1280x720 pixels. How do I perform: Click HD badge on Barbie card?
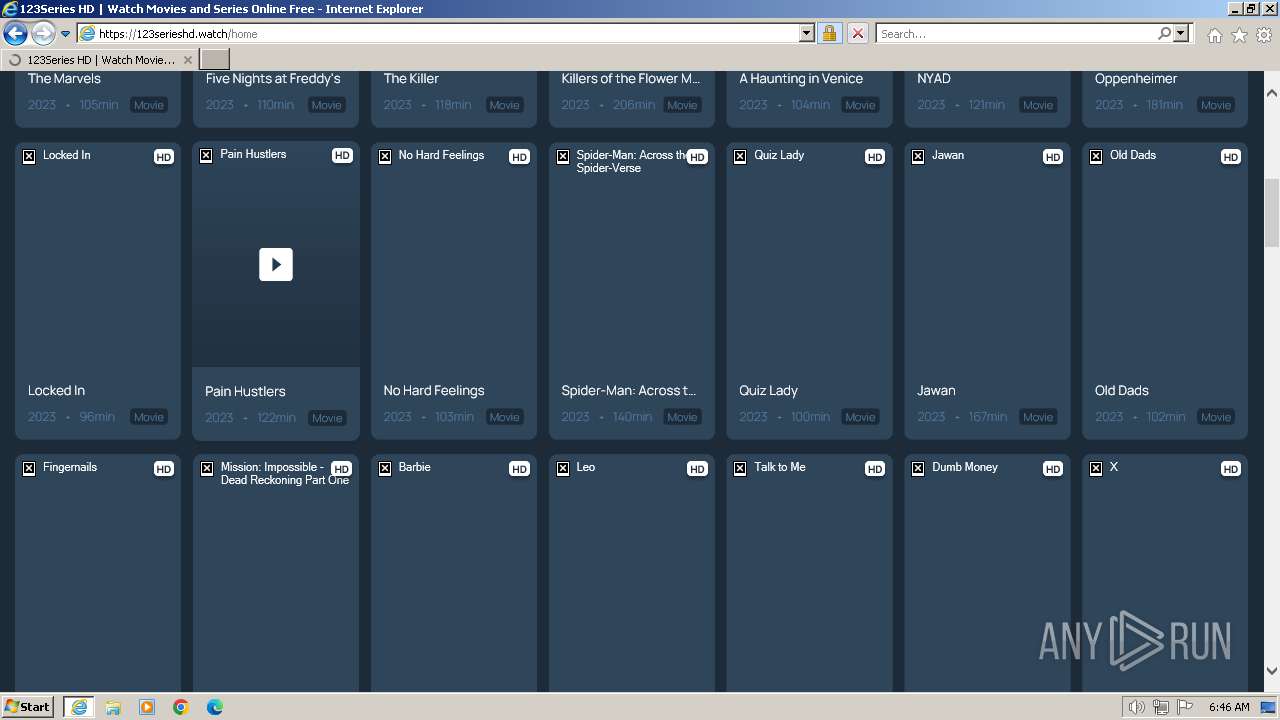point(519,469)
